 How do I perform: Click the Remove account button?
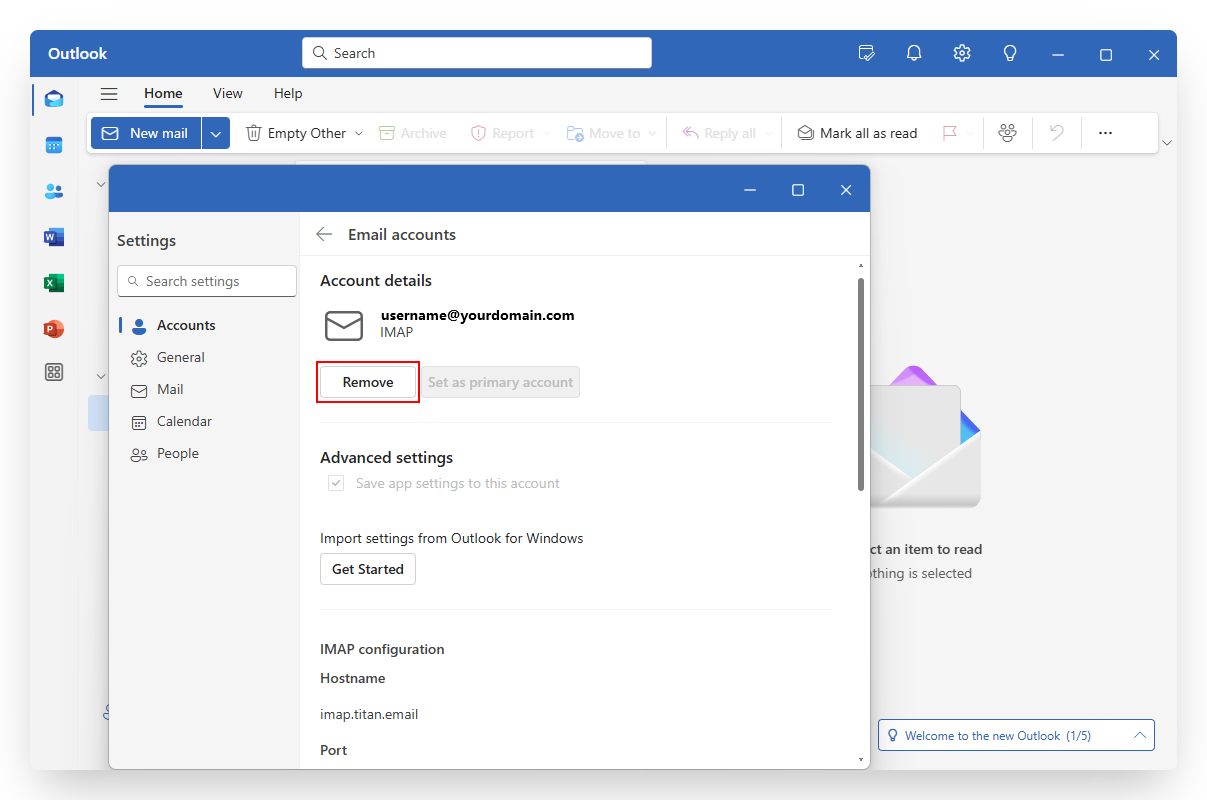(x=368, y=382)
